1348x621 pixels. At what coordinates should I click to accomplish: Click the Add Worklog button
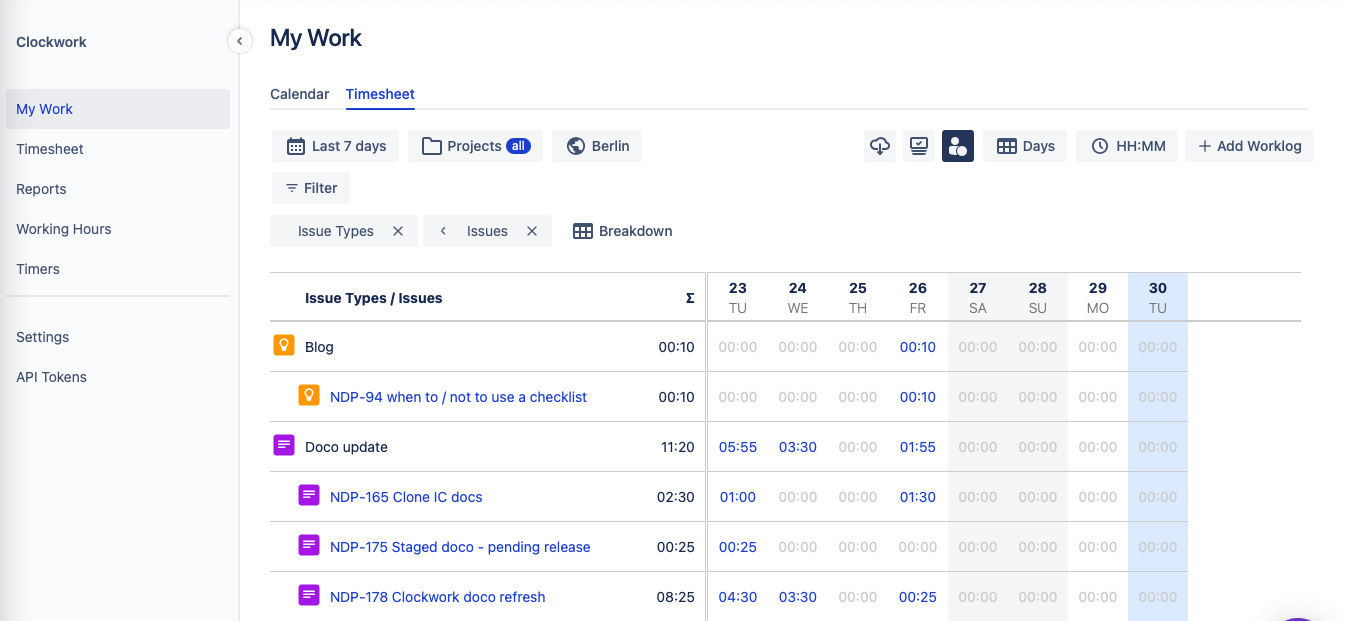pyautogui.click(x=1249, y=146)
